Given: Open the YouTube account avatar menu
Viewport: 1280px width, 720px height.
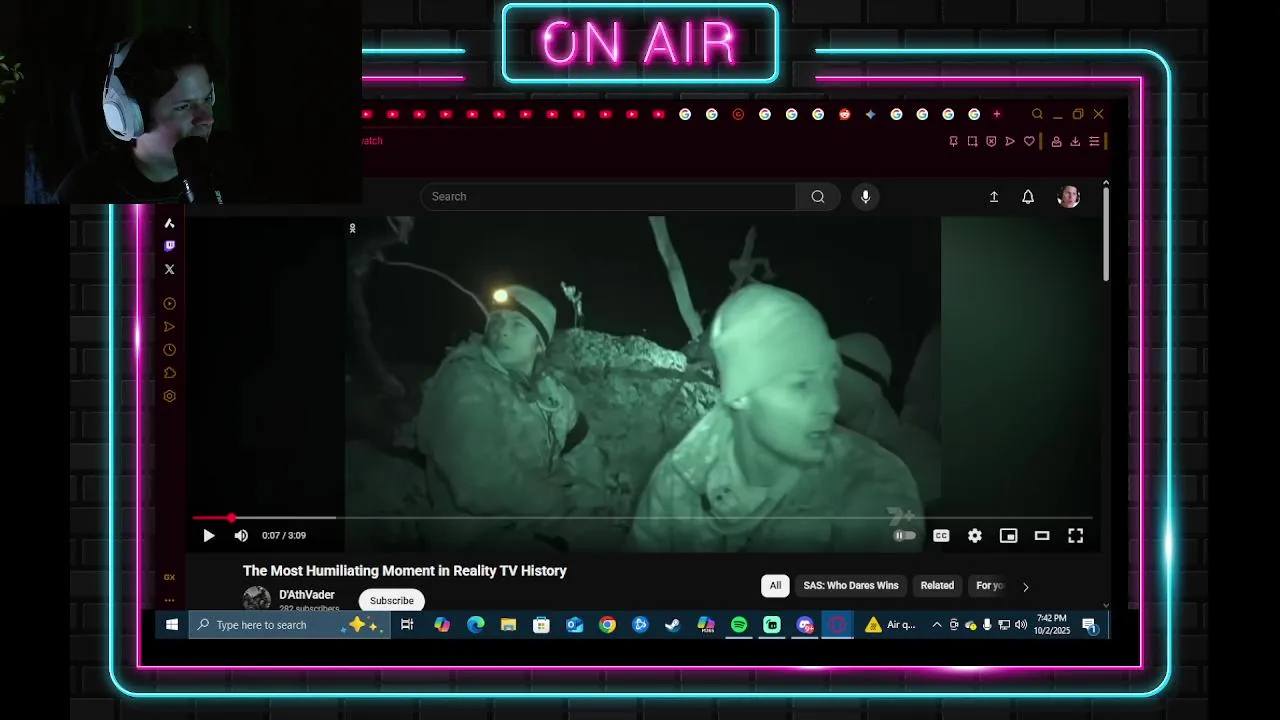Looking at the screenshot, I should click(1069, 197).
